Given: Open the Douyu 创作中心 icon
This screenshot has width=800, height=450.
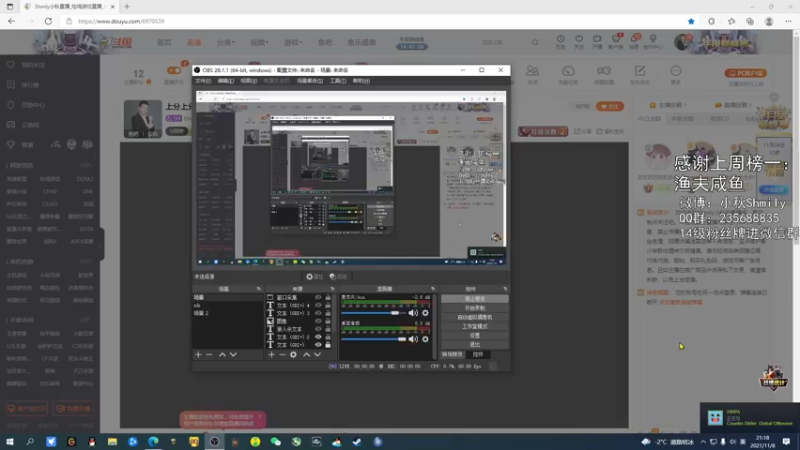Looking at the screenshot, I should tap(653, 42).
